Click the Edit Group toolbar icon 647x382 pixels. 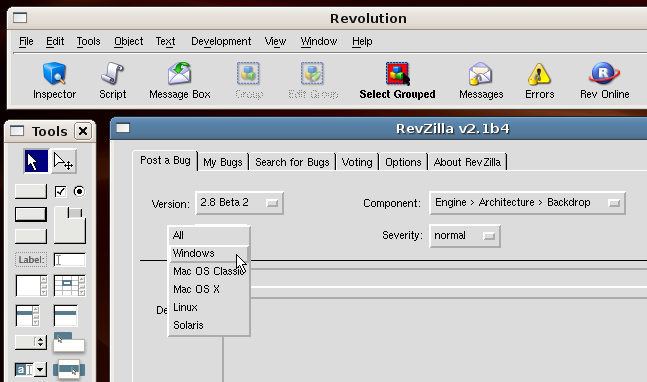click(313, 81)
